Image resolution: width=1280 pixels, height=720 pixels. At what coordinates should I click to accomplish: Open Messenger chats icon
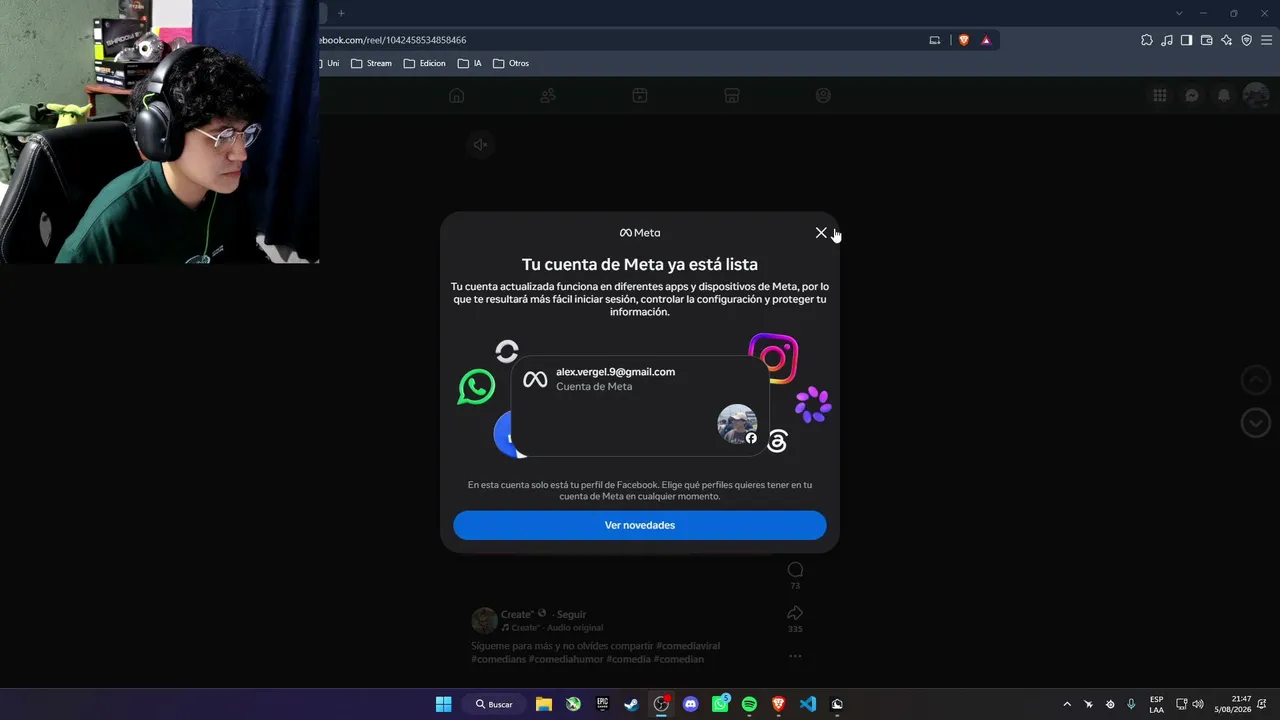[x=1192, y=96]
